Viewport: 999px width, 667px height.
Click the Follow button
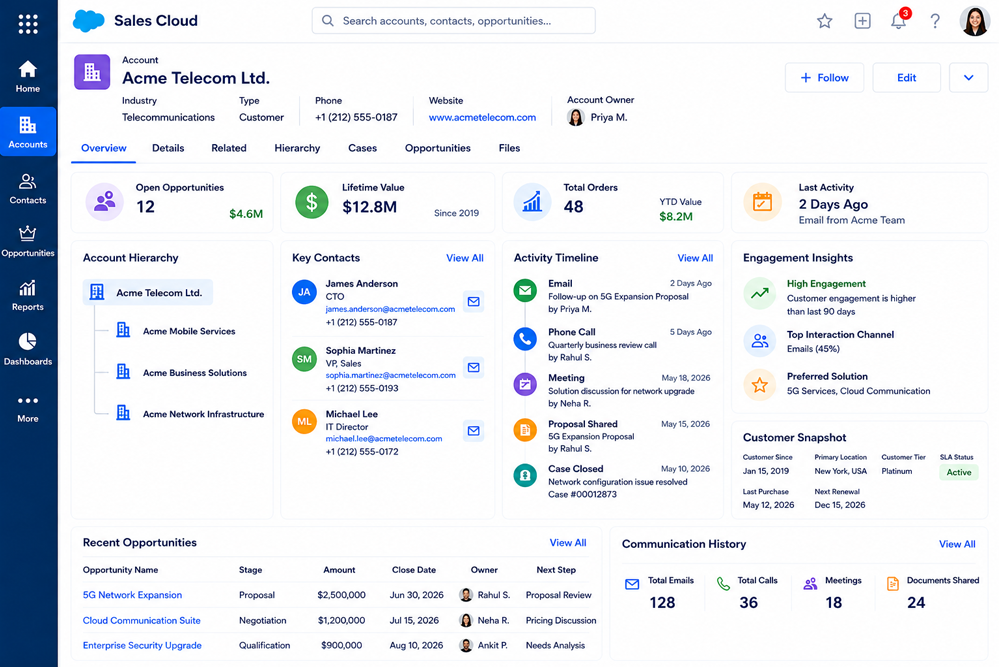click(824, 78)
